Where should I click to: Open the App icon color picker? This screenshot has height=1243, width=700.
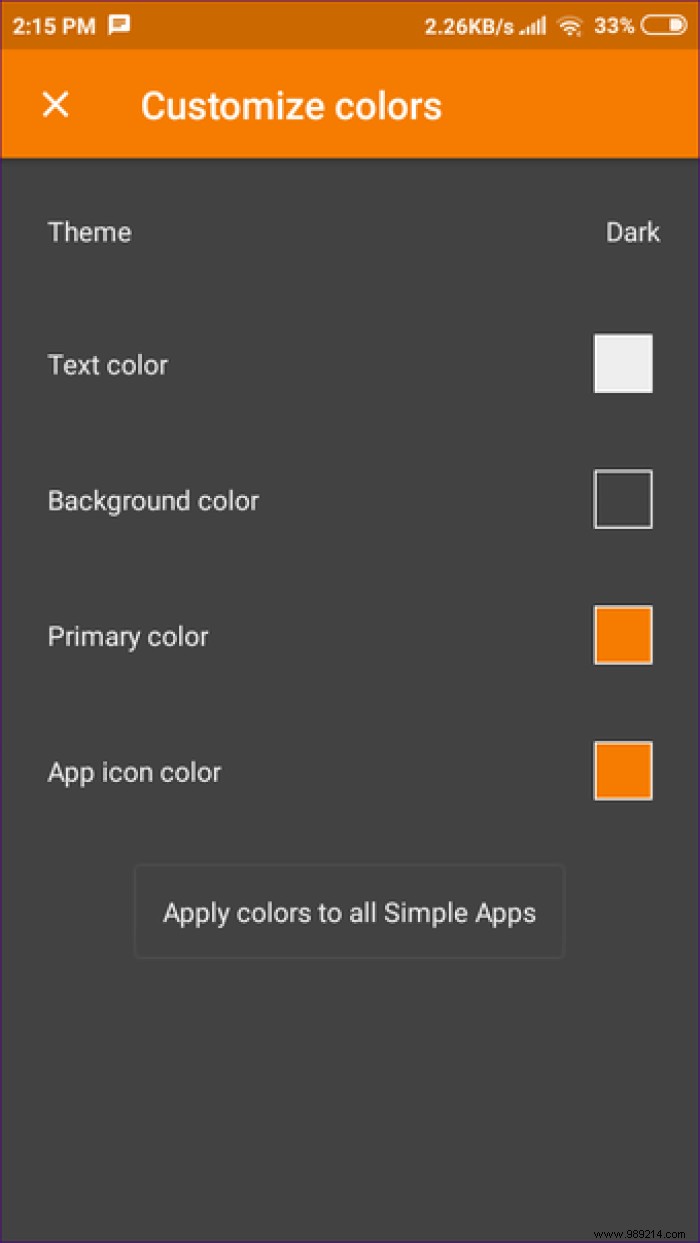[x=622, y=771]
